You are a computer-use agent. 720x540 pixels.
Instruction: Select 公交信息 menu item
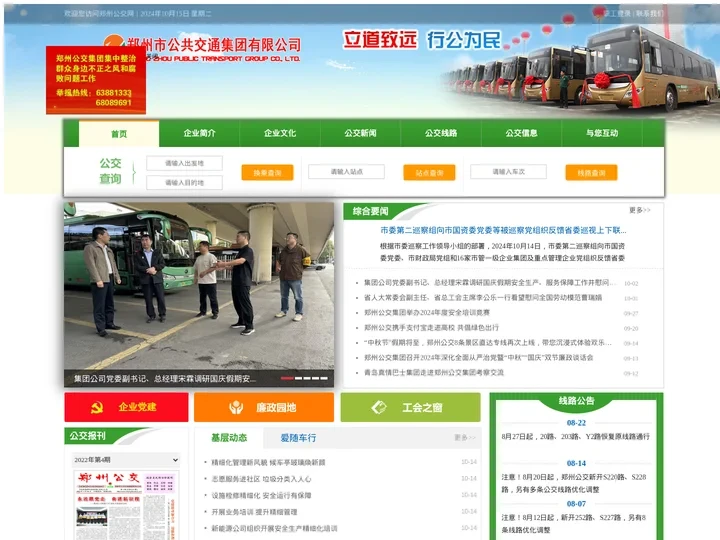(521, 133)
